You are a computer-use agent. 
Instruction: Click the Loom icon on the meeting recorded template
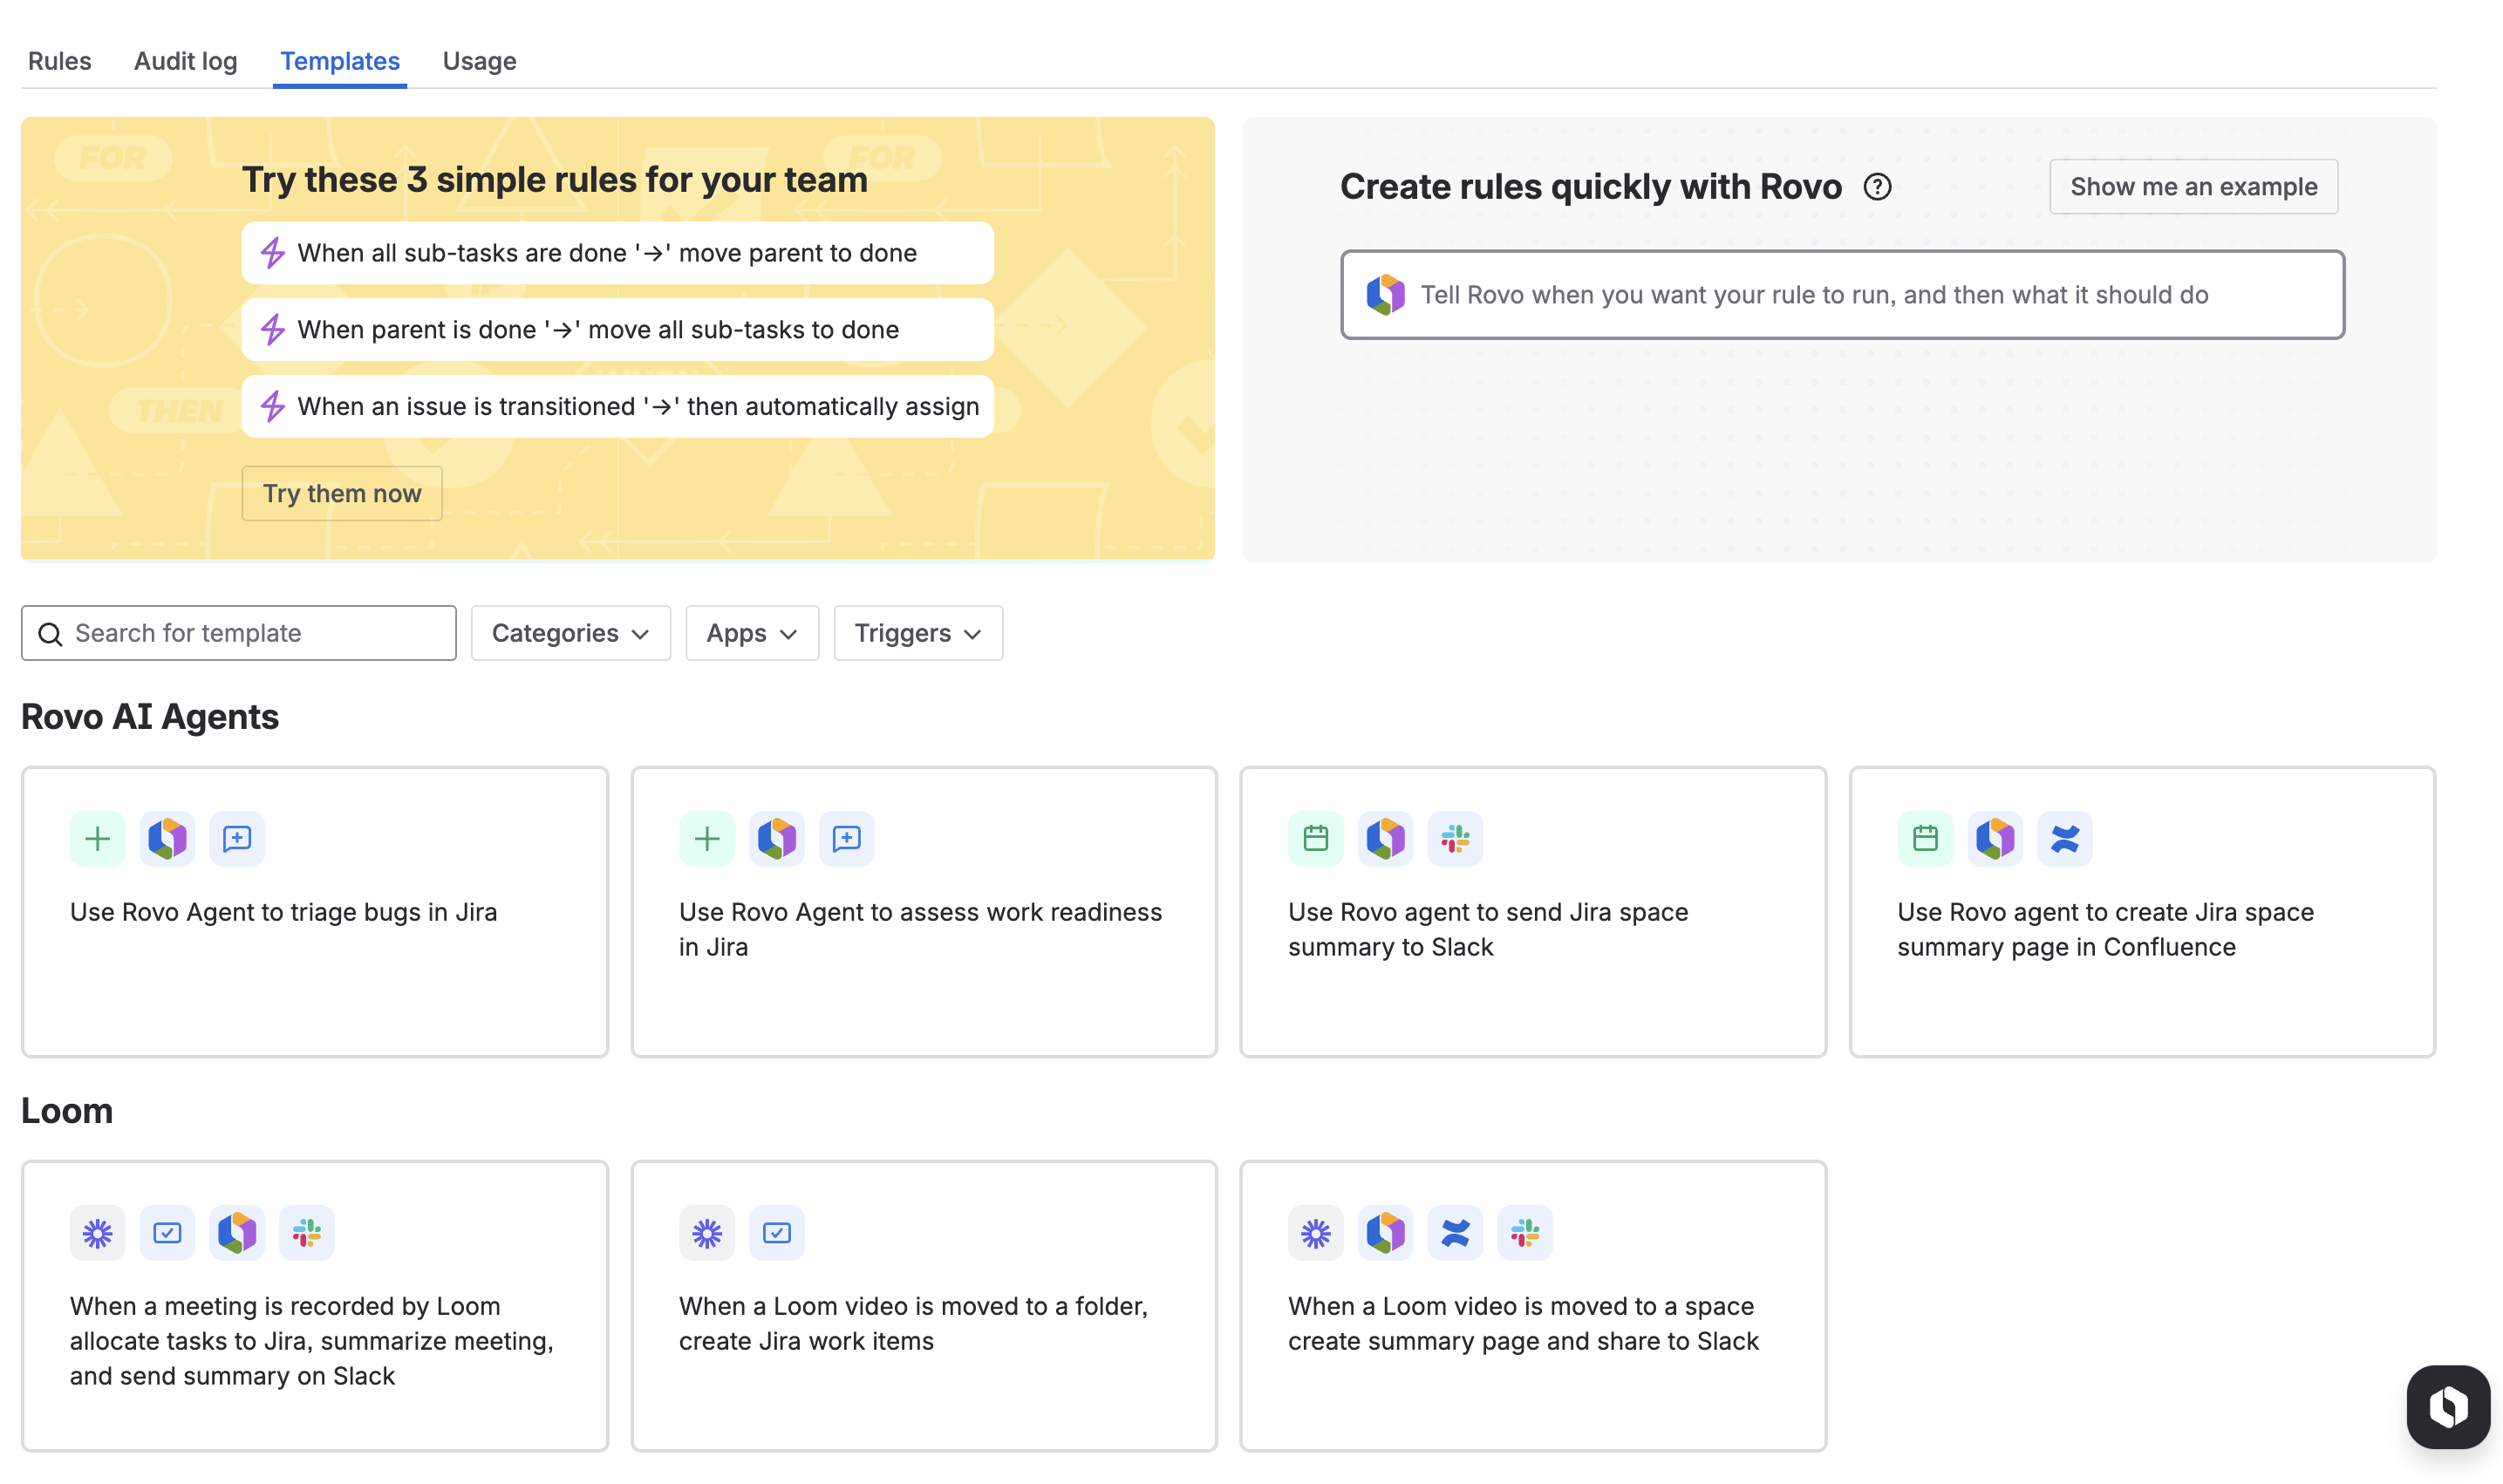96,1232
